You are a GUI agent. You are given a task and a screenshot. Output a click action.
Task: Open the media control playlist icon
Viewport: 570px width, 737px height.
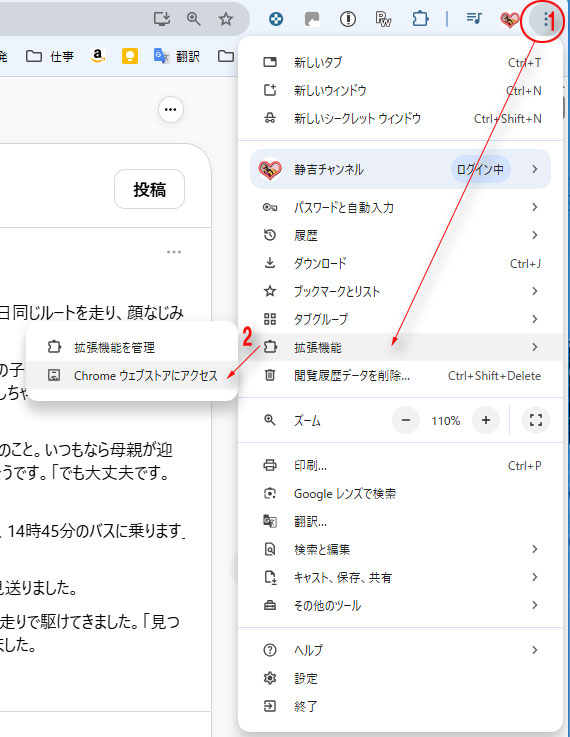click(474, 19)
